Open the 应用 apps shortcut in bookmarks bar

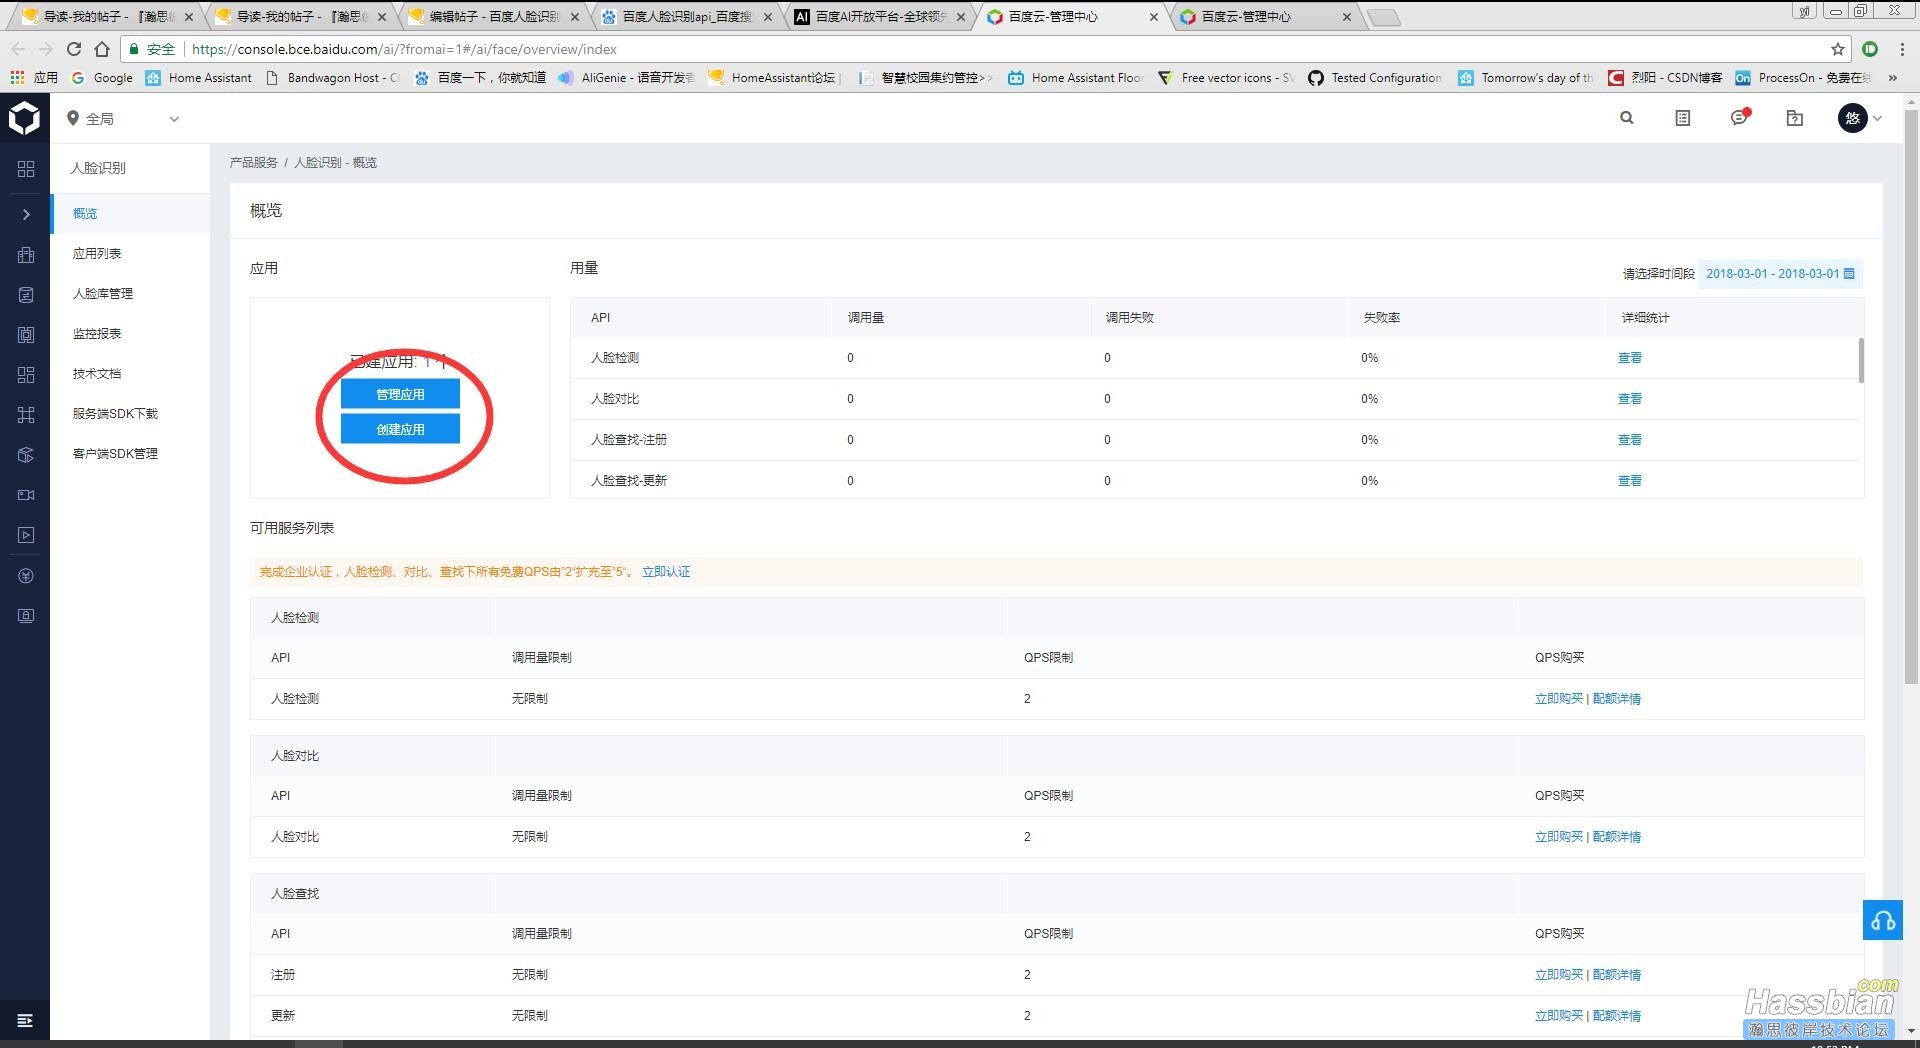click(x=34, y=77)
